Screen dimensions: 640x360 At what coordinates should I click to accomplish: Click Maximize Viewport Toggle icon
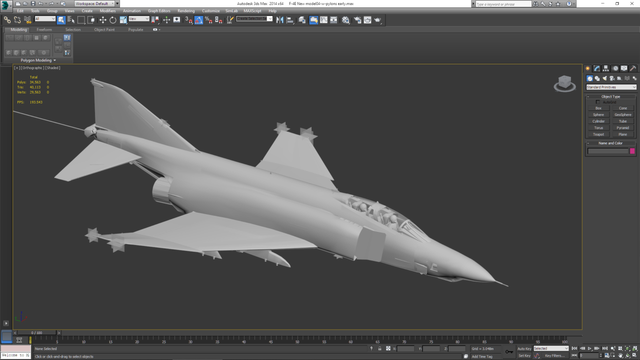tap(635, 356)
